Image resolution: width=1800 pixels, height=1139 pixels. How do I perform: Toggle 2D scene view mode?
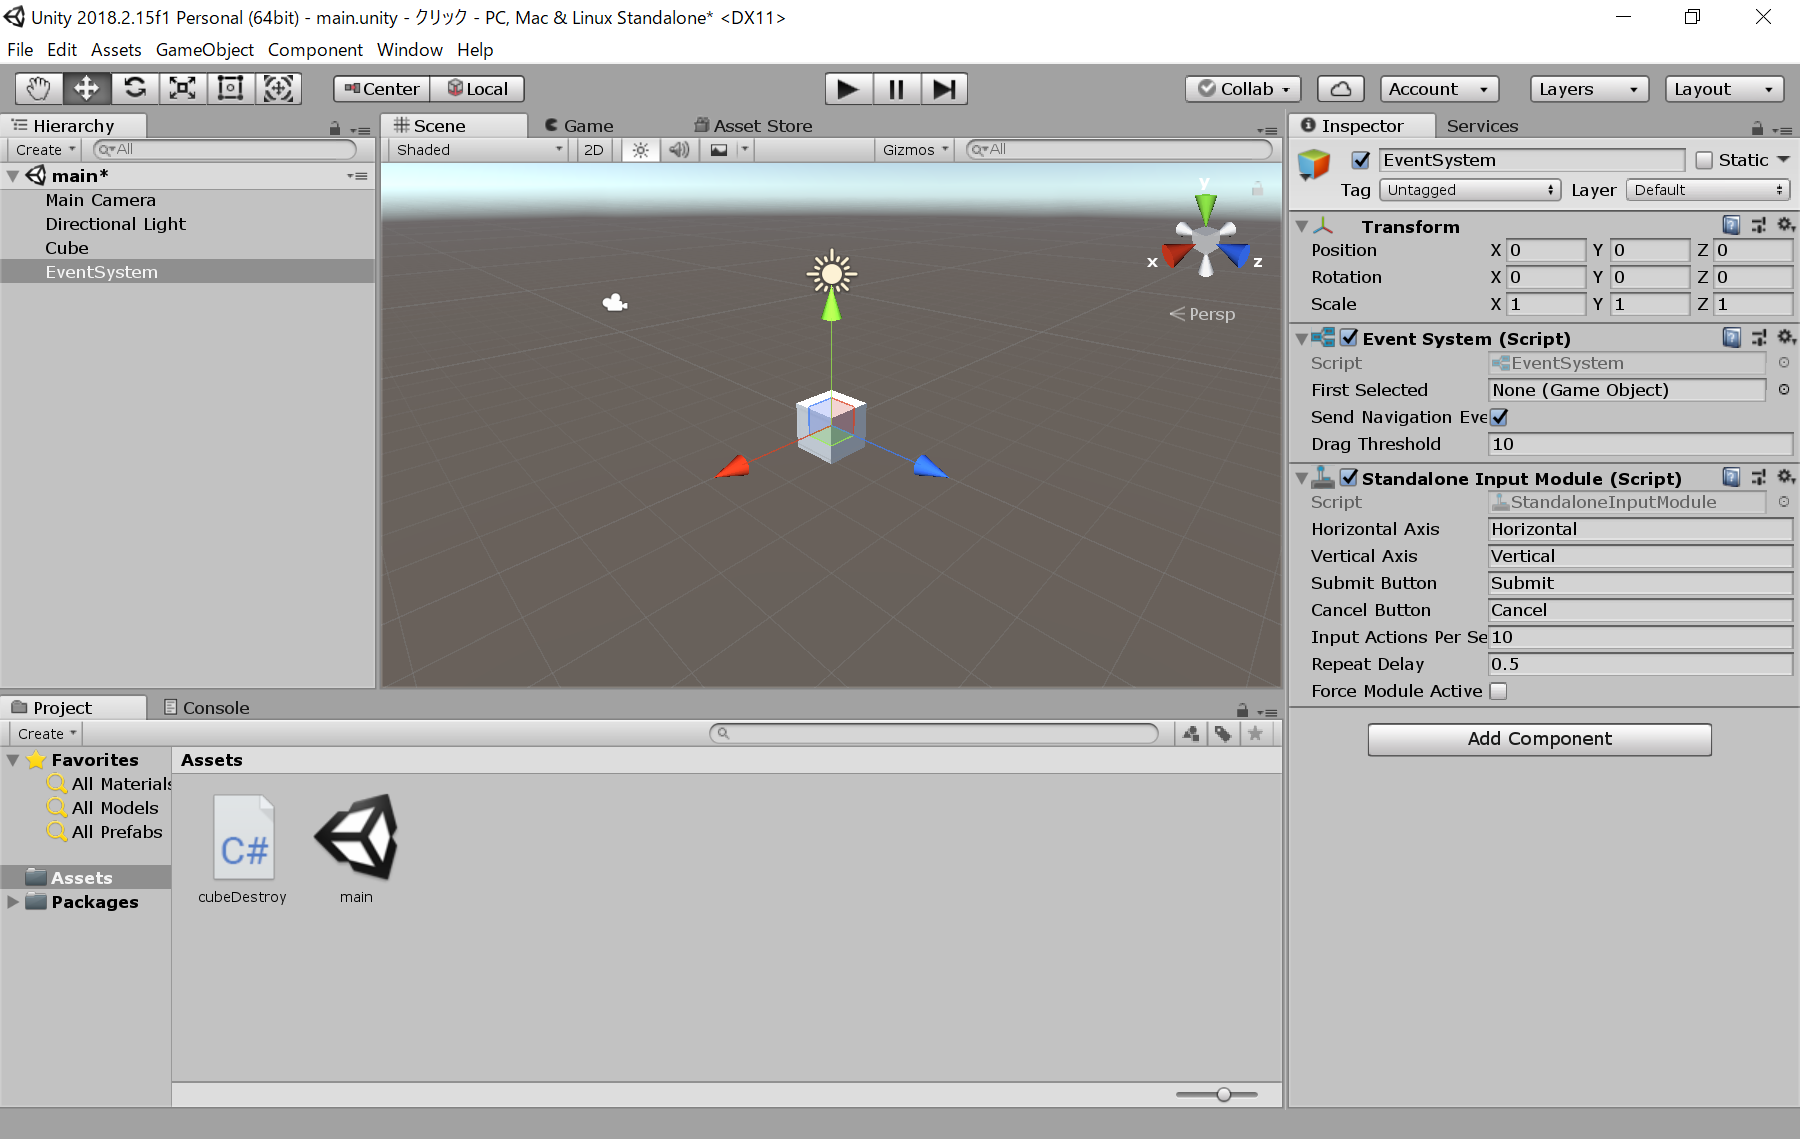pyautogui.click(x=594, y=150)
